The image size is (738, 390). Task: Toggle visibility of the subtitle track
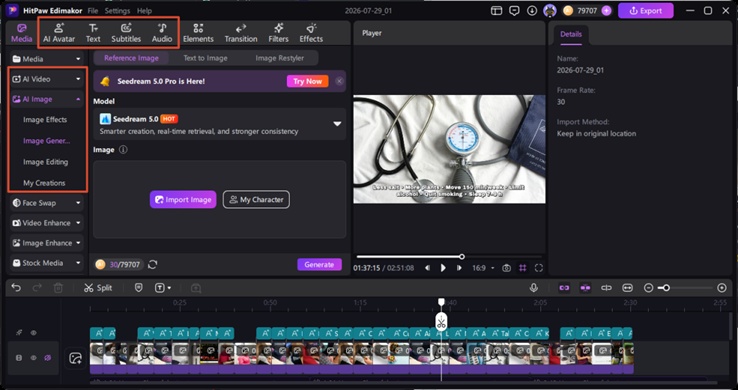[x=33, y=333]
